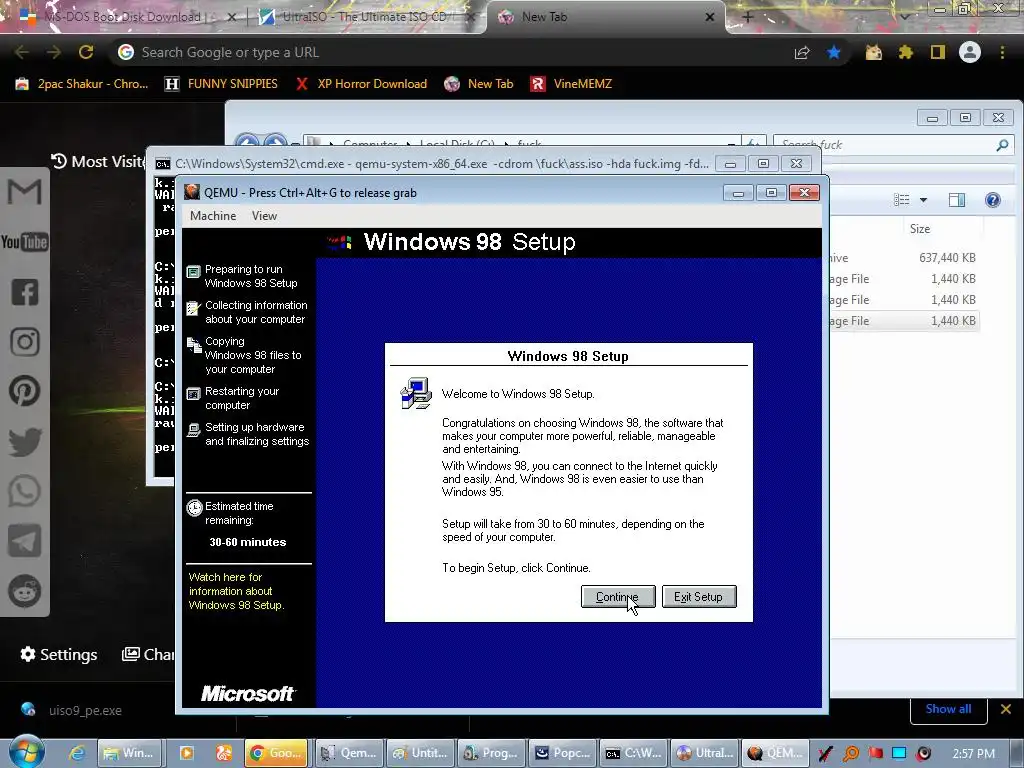Click the Instagram icon in the sidebar
The height and width of the screenshot is (768, 1024).
(24, 342)
